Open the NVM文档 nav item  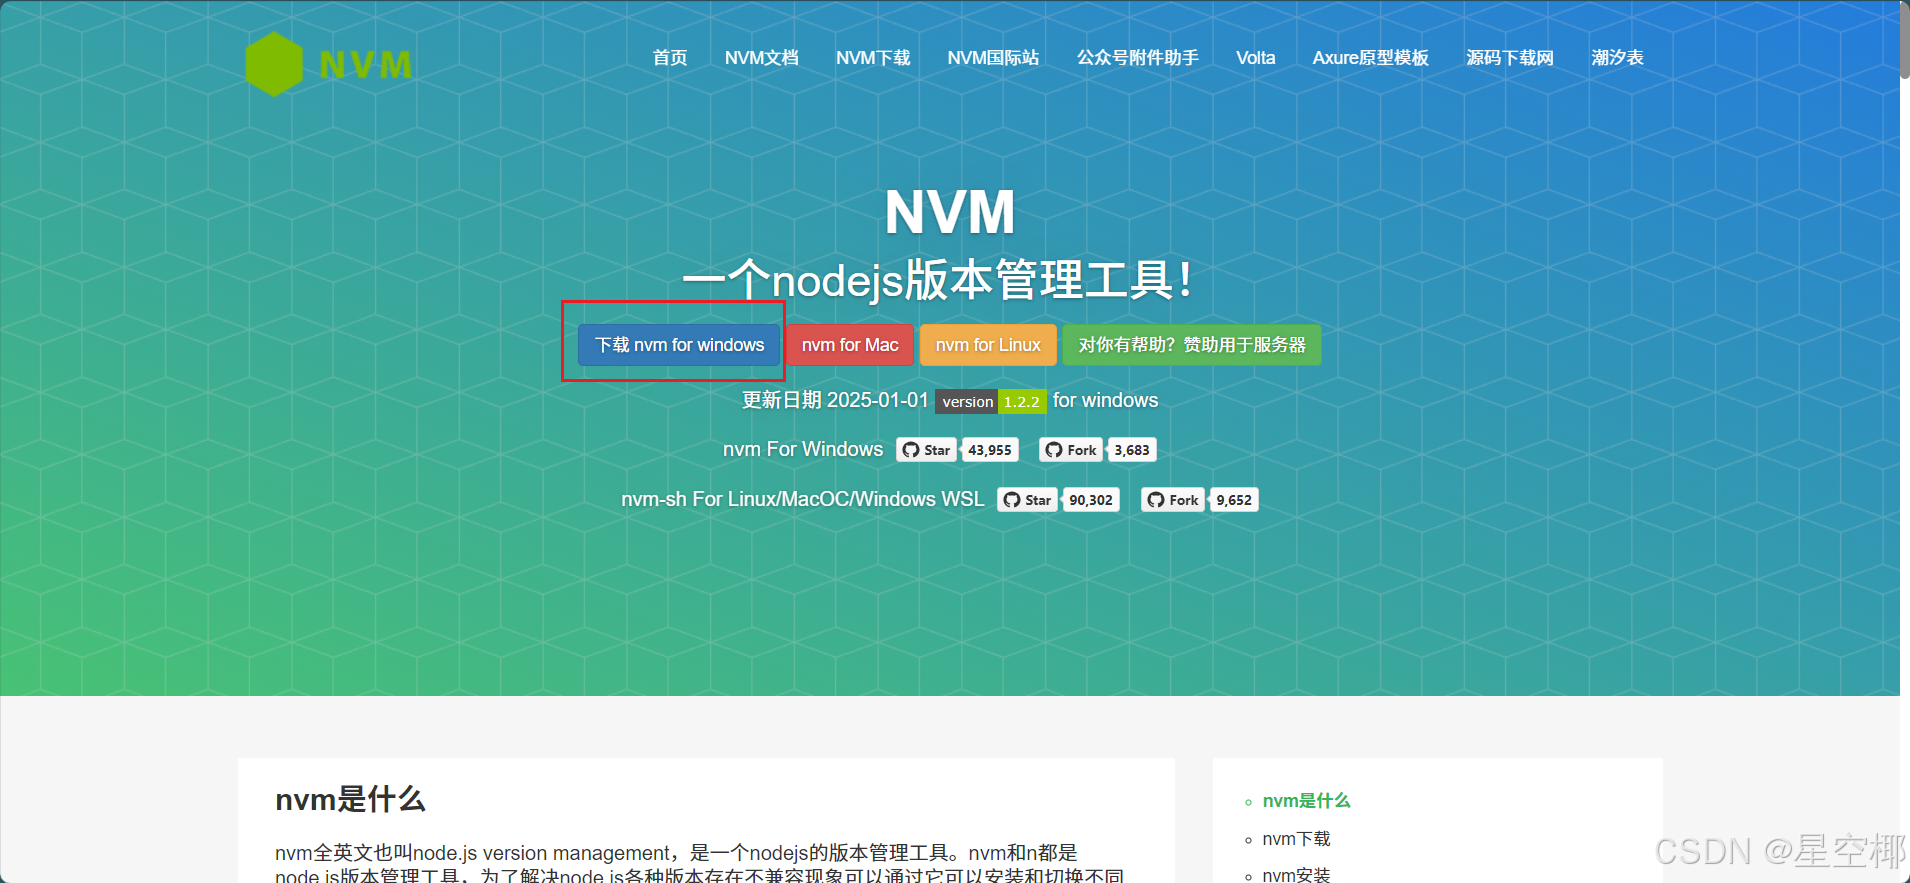761,58
